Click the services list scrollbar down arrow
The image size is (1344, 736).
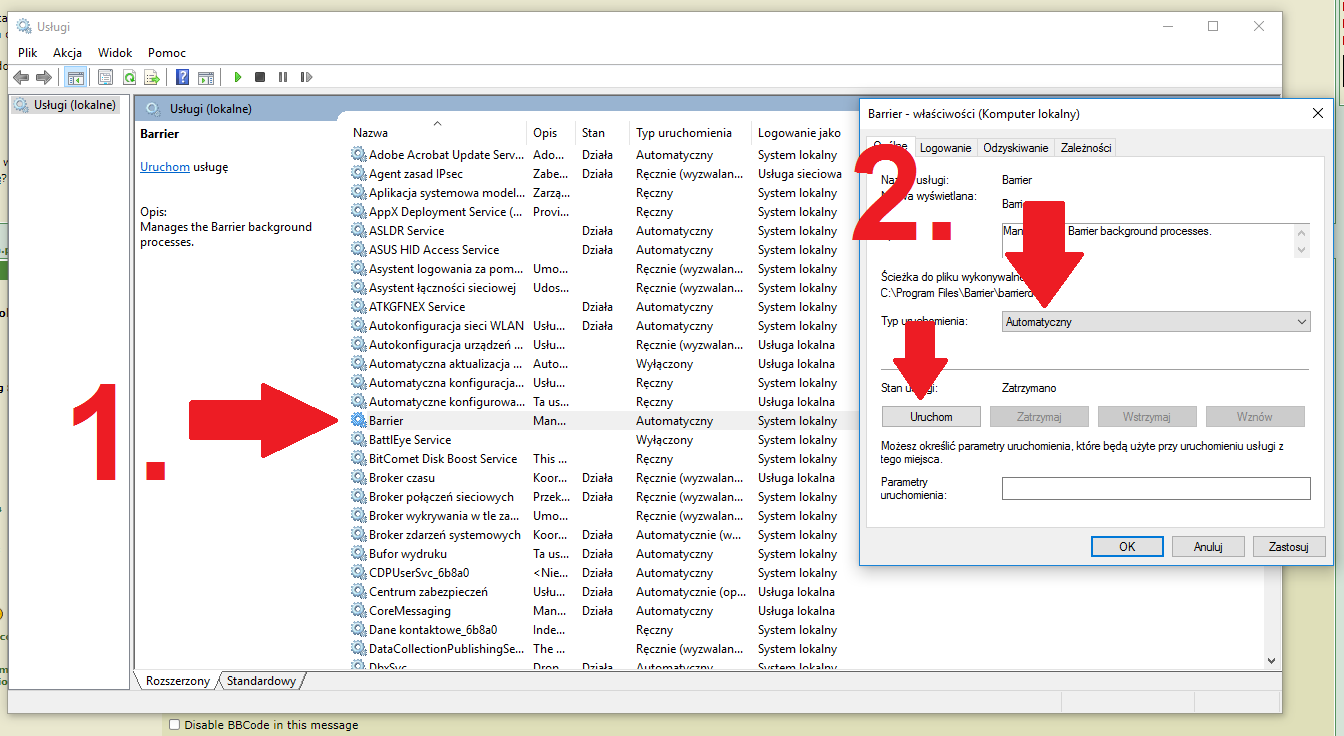[x=1272, y=661]
